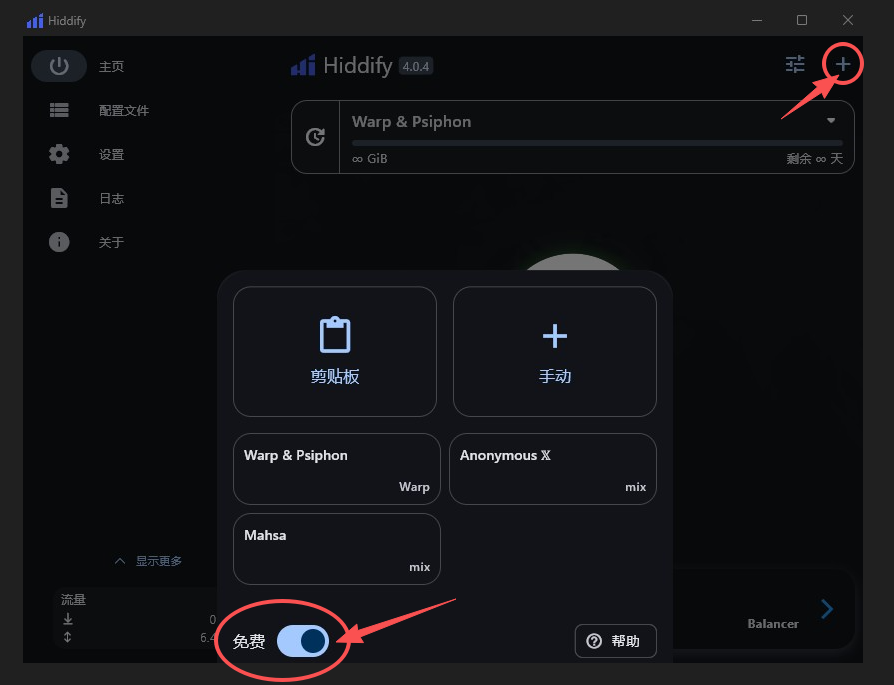894x685 pixels.
Task: Open the Balancer chevron arrow
Action: pyautogui.click(x=827, y=609)
